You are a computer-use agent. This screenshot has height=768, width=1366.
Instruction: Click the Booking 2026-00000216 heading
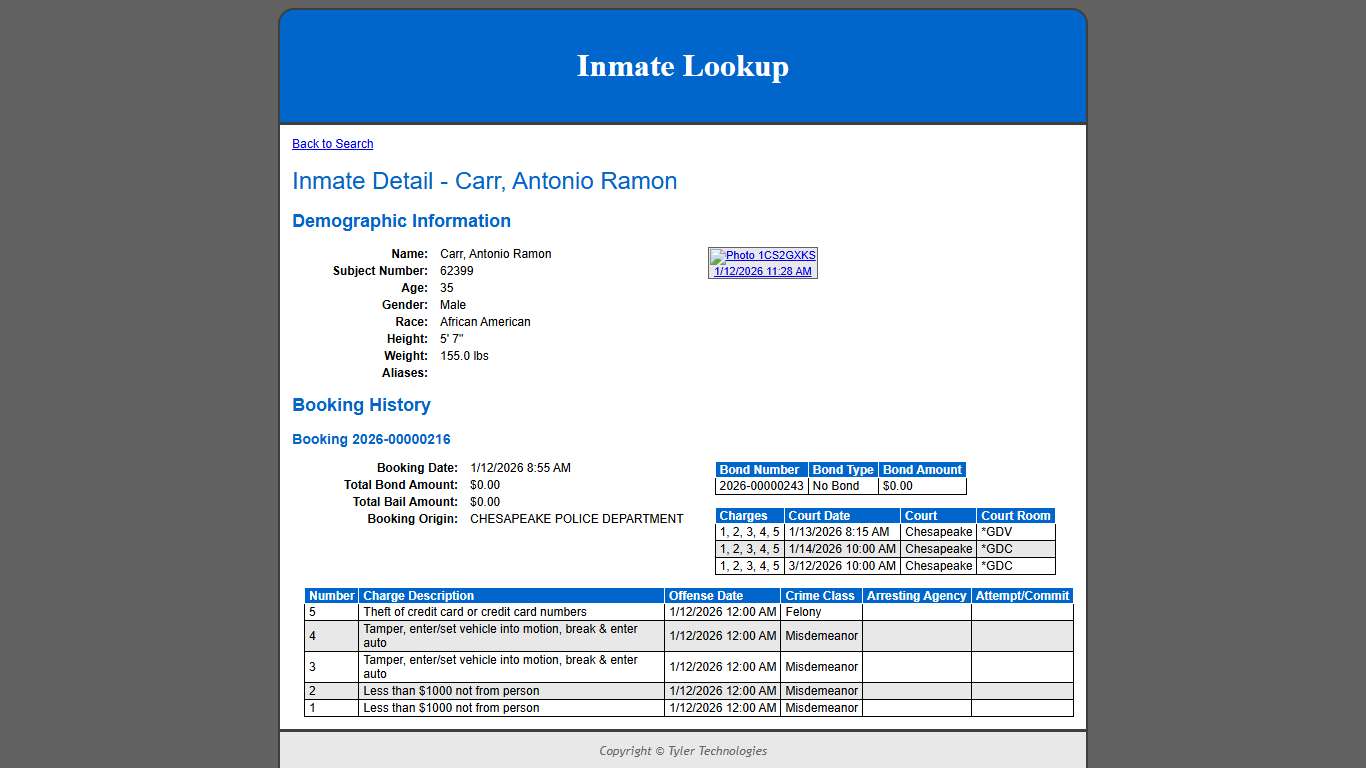371,439
